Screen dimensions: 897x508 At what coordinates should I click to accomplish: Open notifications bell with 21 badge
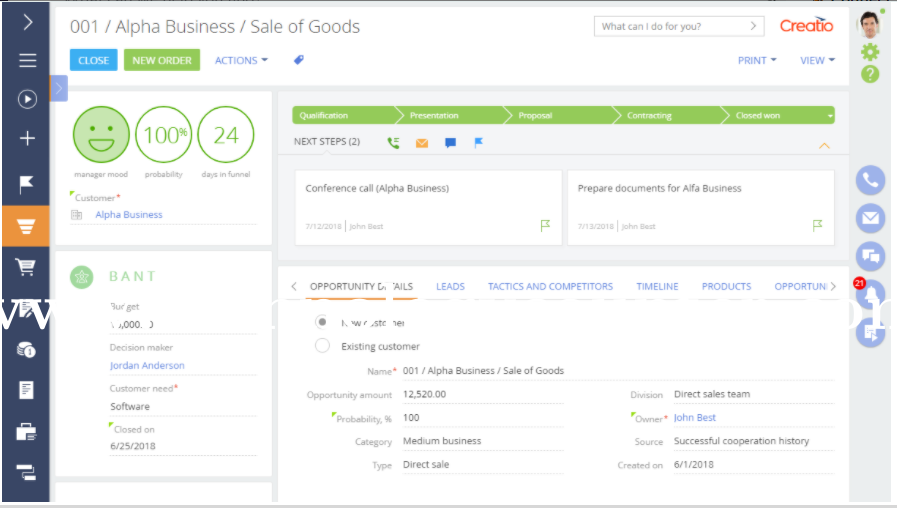(x=870, y=293)
